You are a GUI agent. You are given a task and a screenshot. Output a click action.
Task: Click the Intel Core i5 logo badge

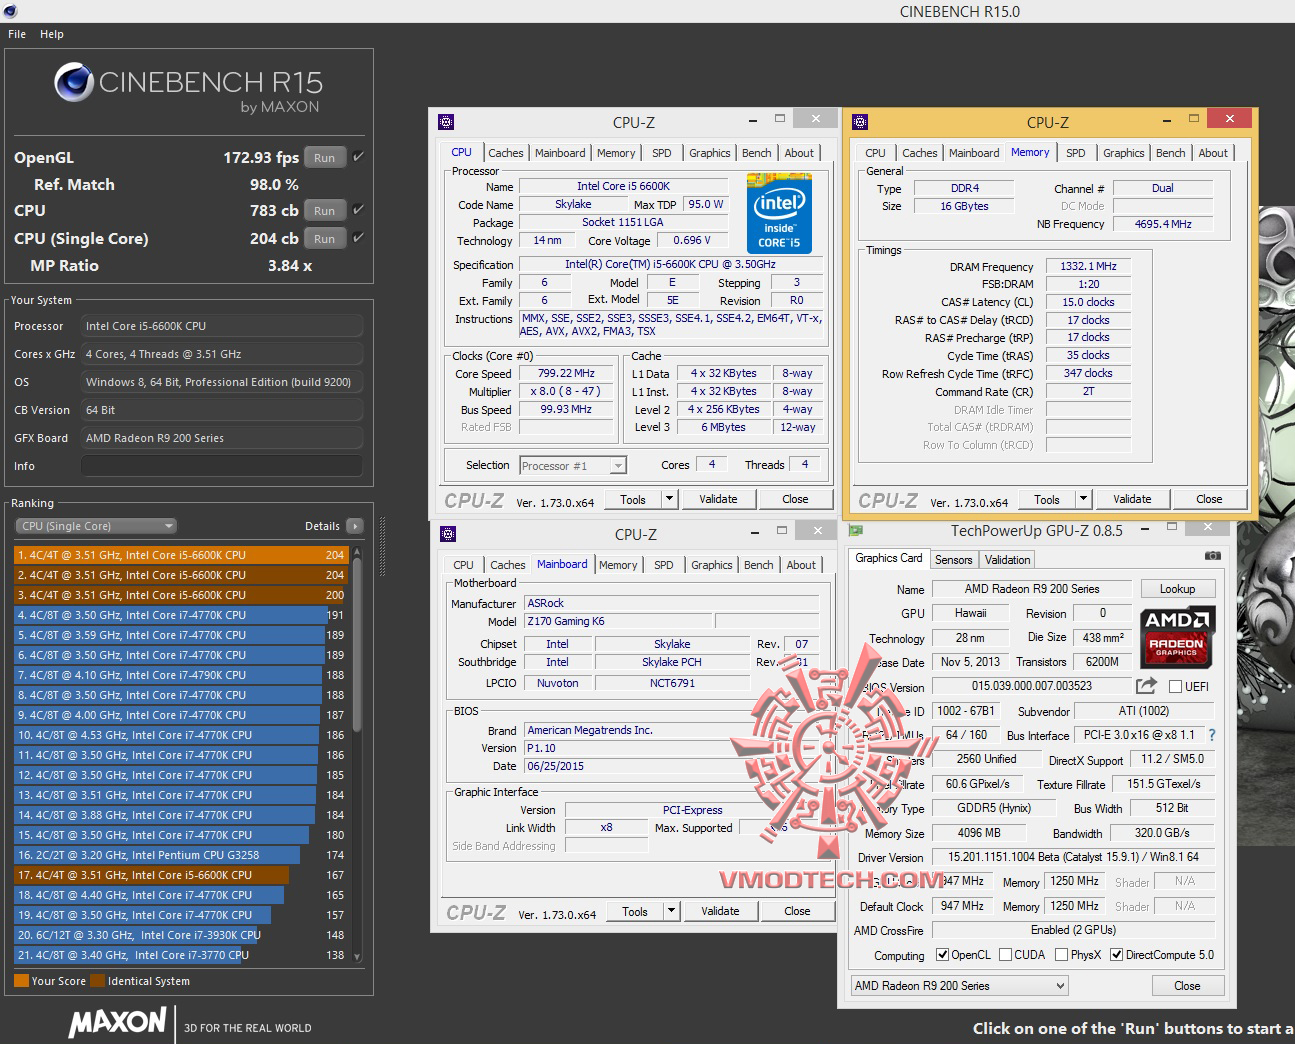[779, 213]
